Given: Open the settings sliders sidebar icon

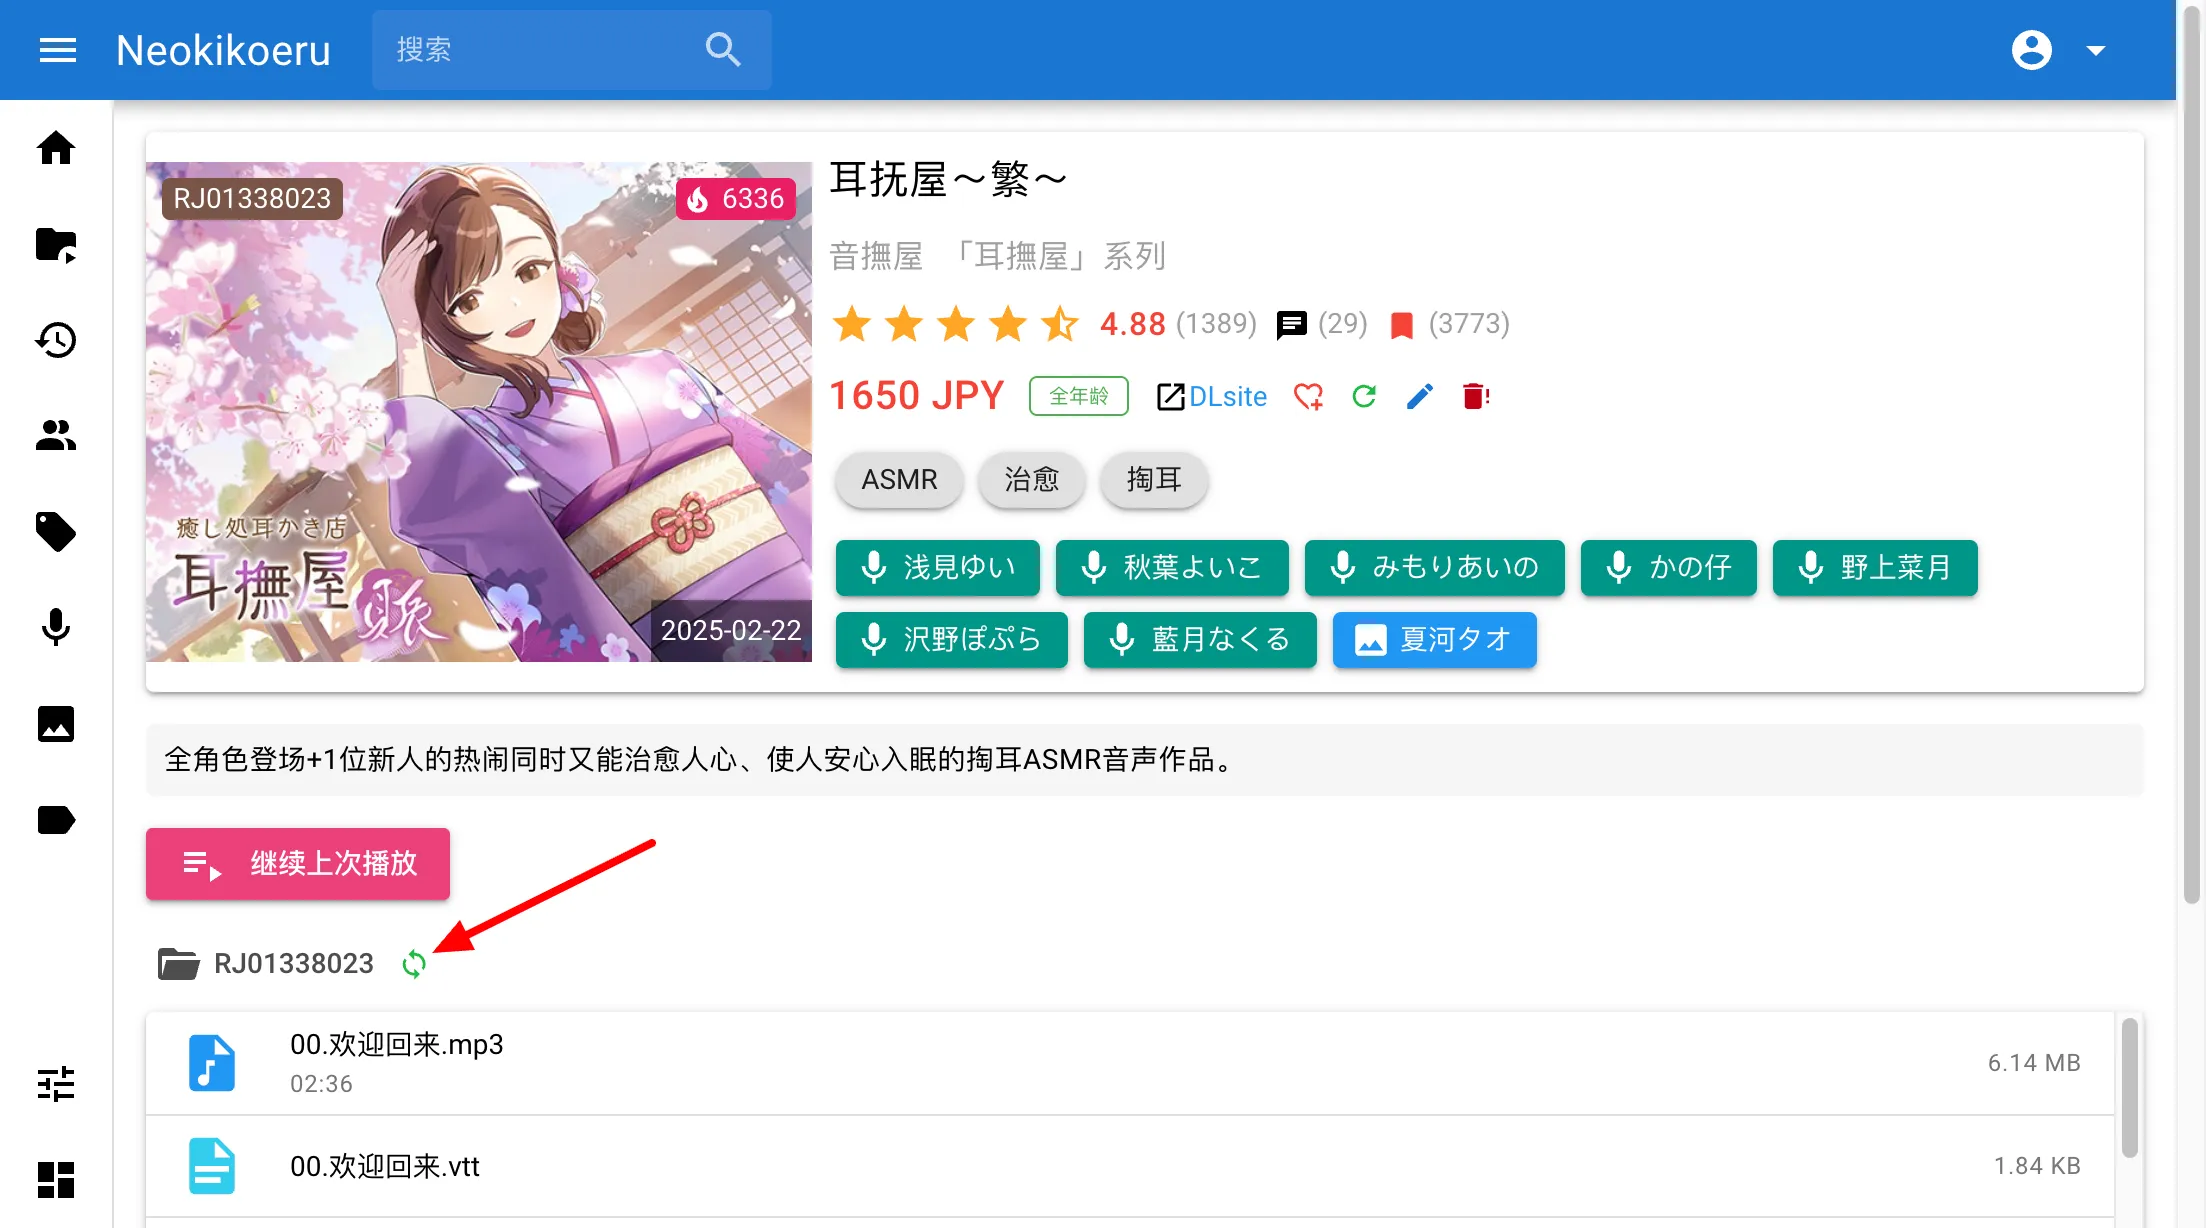Looking at the screenshot, I should 56,1084.
